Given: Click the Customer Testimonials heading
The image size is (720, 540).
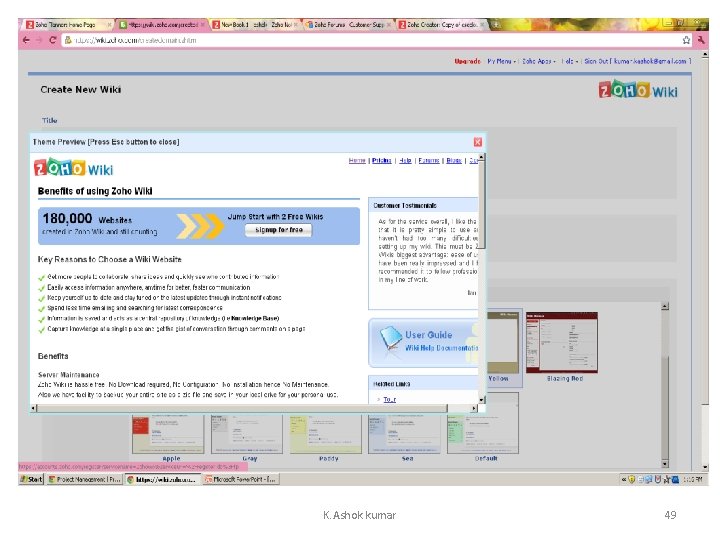Looking at the screenshot, I should tap(405, 206).
